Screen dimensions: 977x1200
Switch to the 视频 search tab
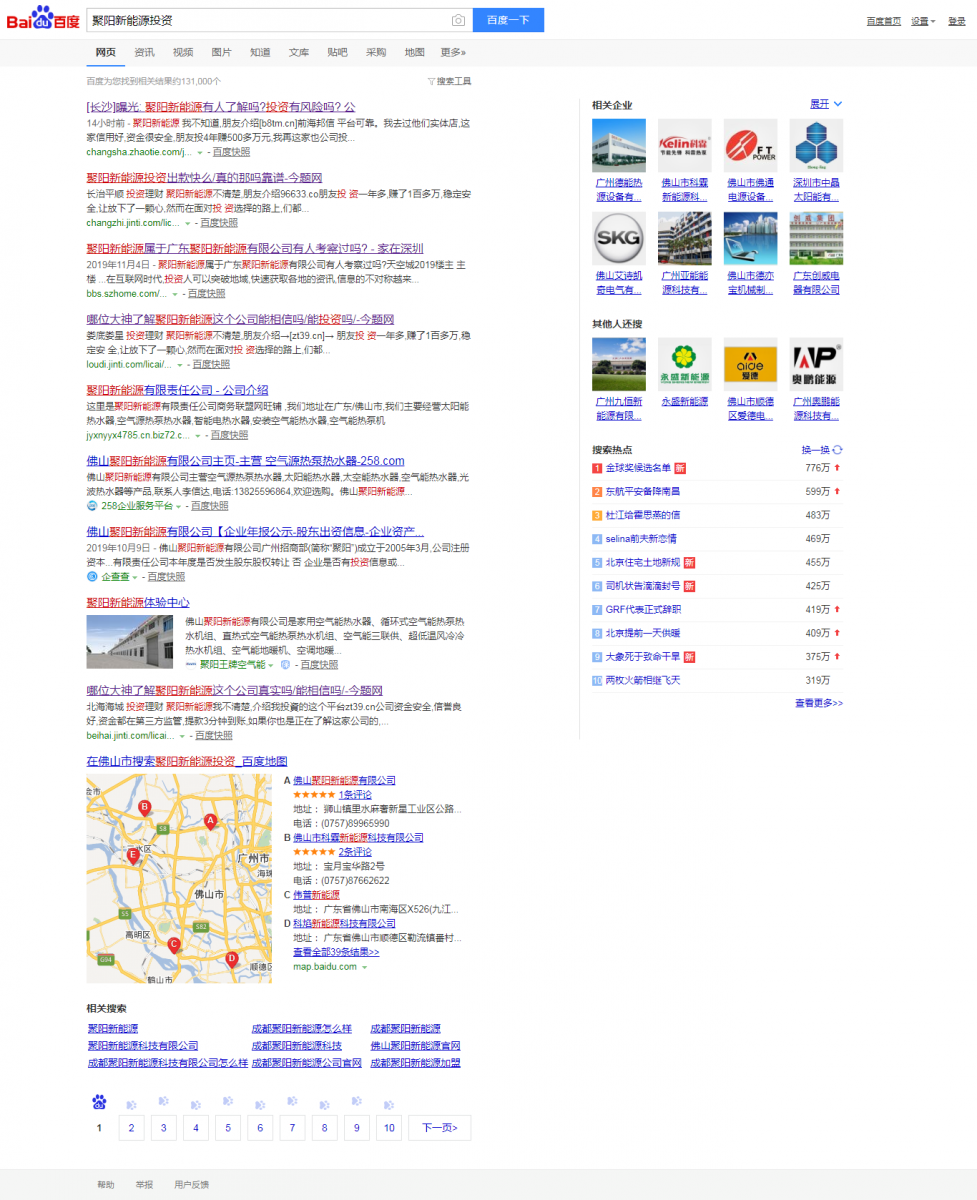pos(181,52)
